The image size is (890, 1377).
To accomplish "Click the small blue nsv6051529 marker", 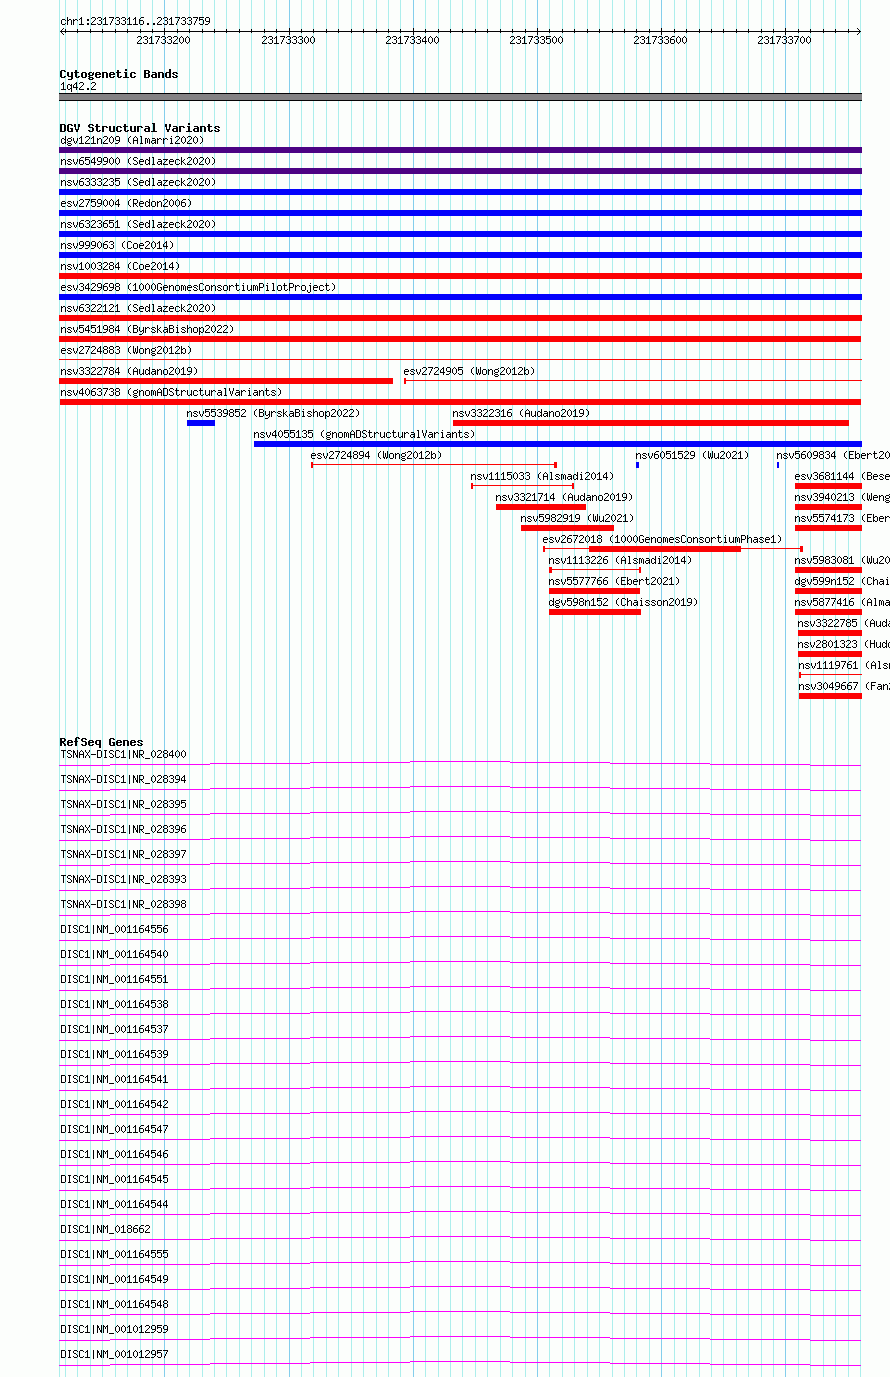I will point(637,465).
